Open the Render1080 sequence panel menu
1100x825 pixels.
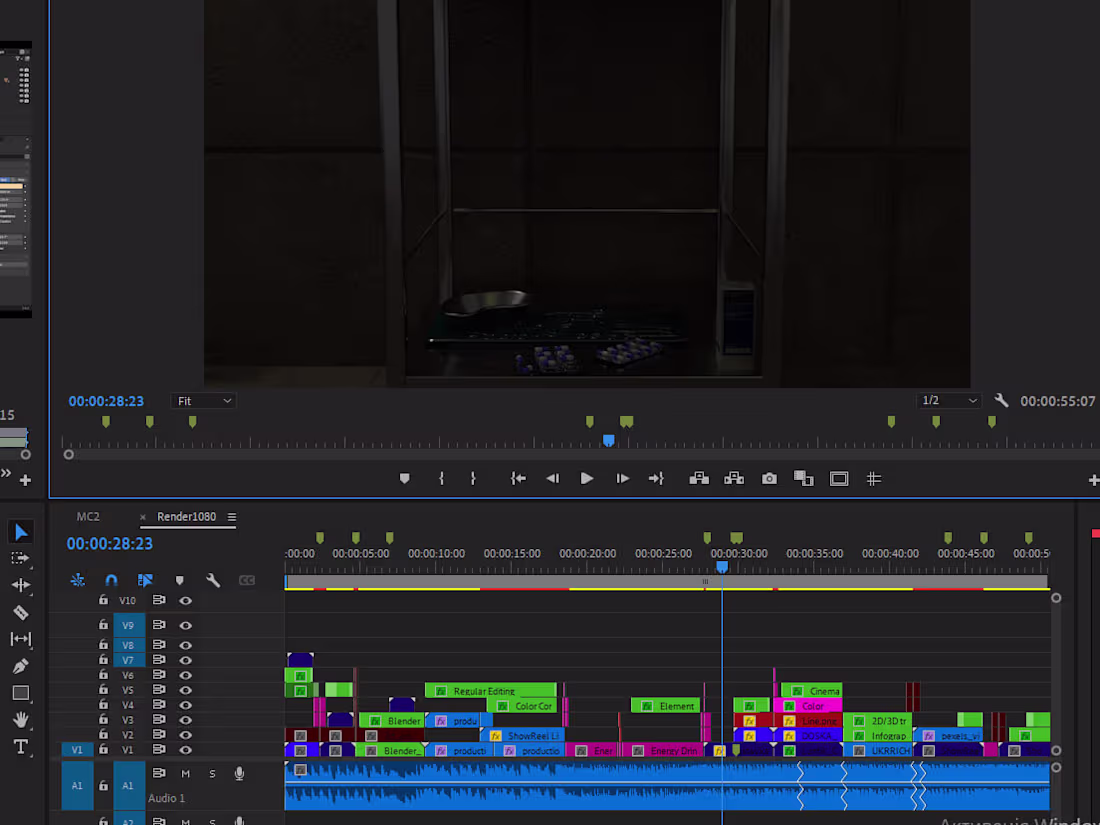pyautogui.click(x=232, y=517)
